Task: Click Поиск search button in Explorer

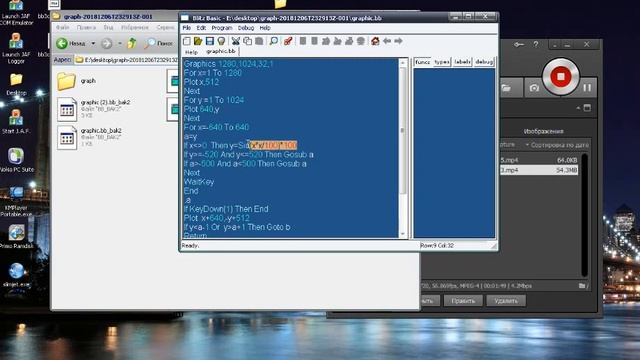Action: (x=159, y=43)
